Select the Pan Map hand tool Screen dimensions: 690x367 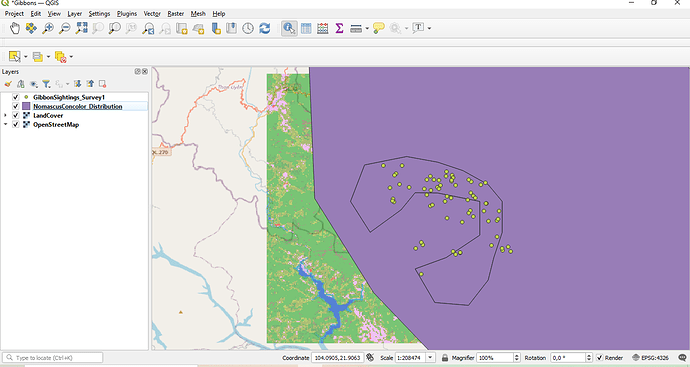click(x=15, y=29)
